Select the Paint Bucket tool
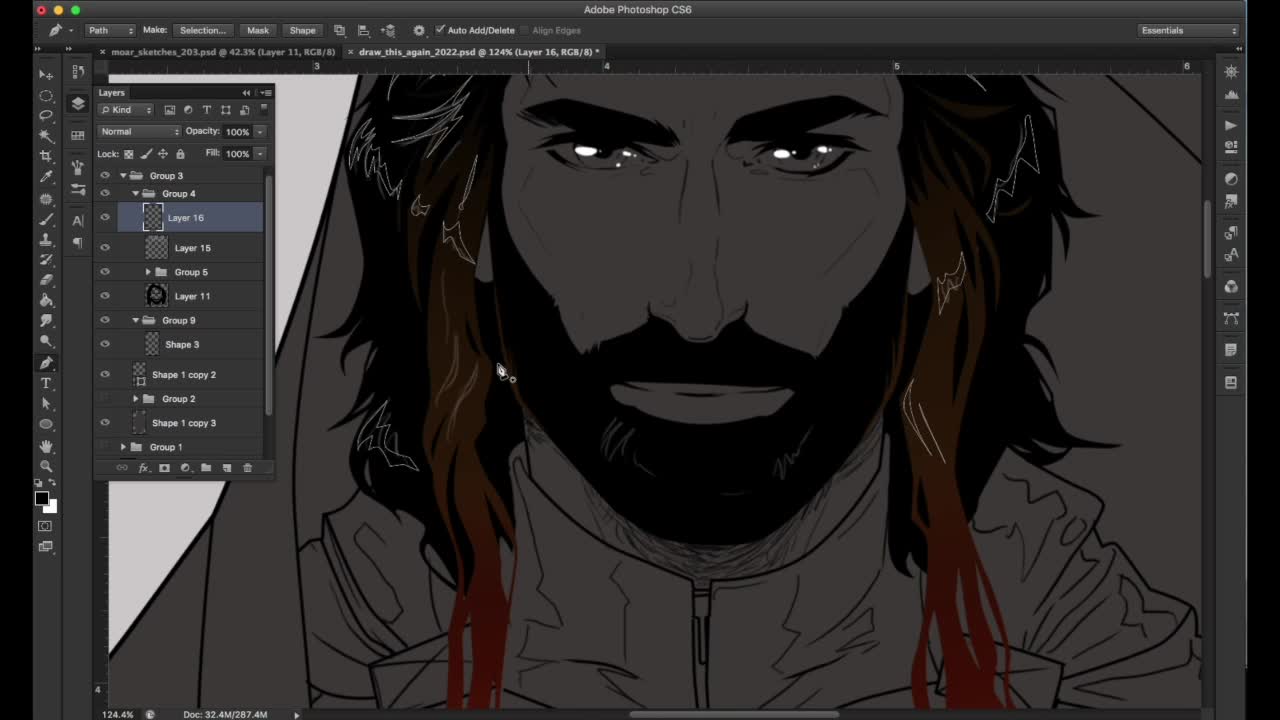 coord(46,300)
